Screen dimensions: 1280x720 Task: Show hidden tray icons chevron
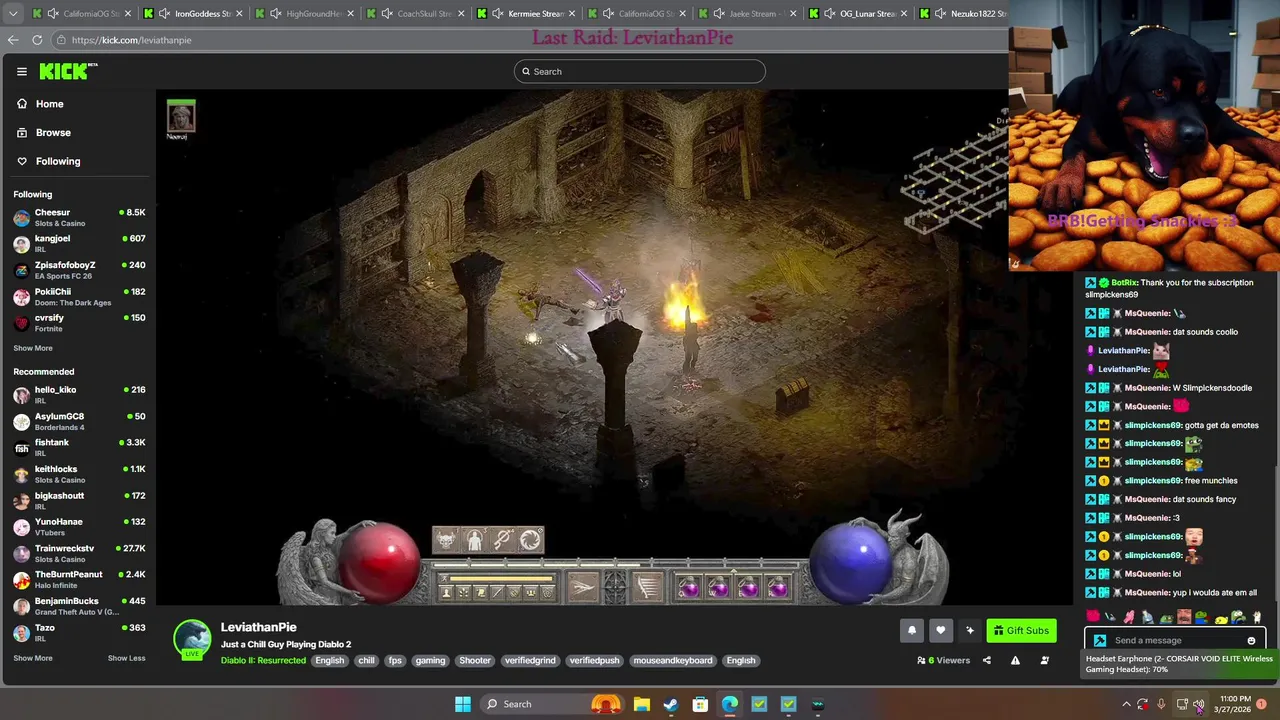[x=1126, y=704]
